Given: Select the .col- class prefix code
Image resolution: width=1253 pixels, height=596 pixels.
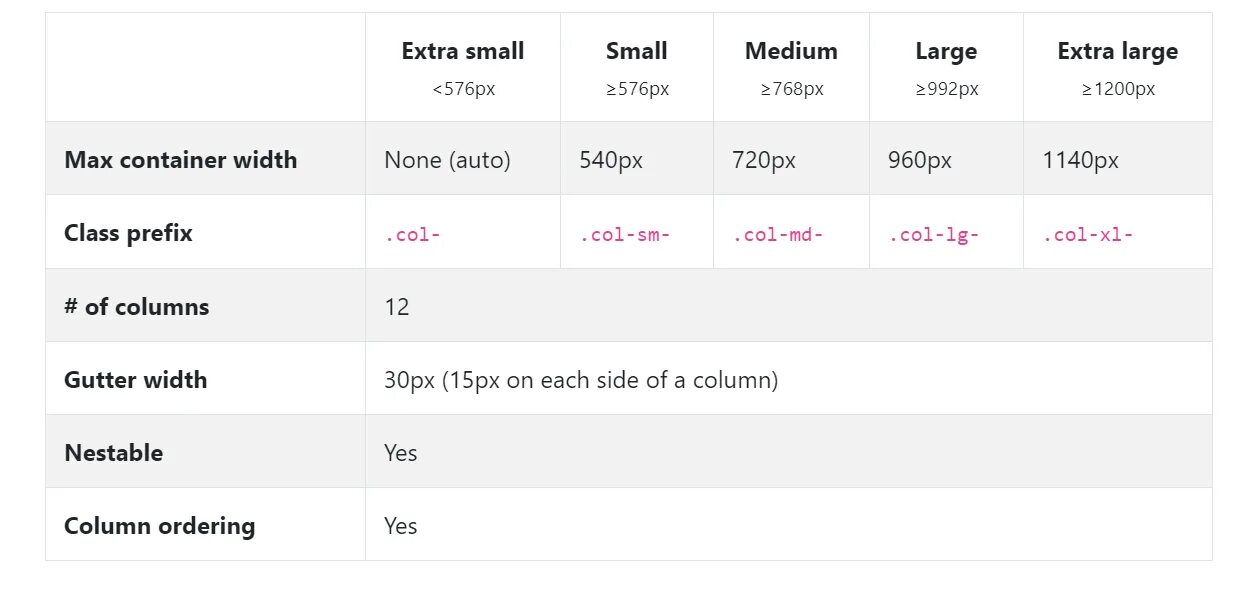Looking at the screenshot, I should [x=413, y=236].
